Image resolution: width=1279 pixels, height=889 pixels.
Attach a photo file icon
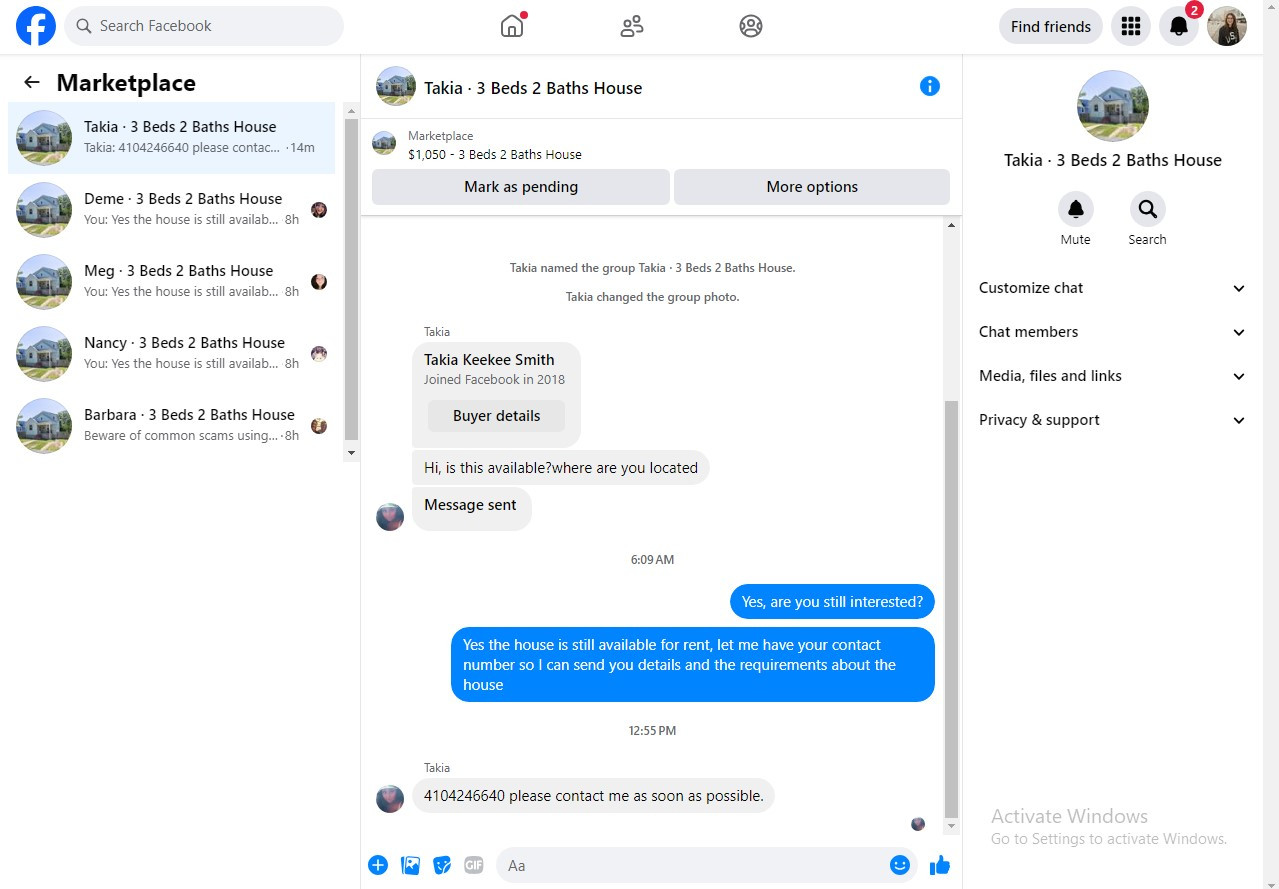coord(410,865)
